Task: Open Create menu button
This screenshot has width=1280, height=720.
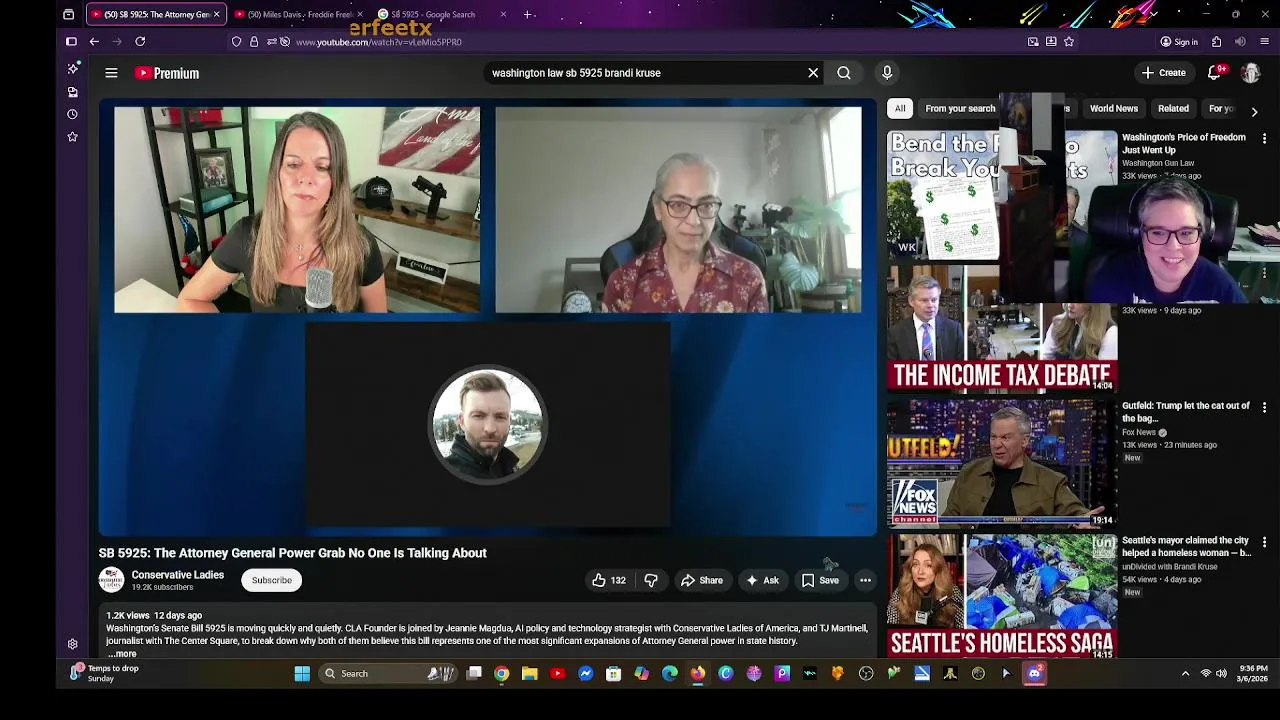Action: (1164, 73)
